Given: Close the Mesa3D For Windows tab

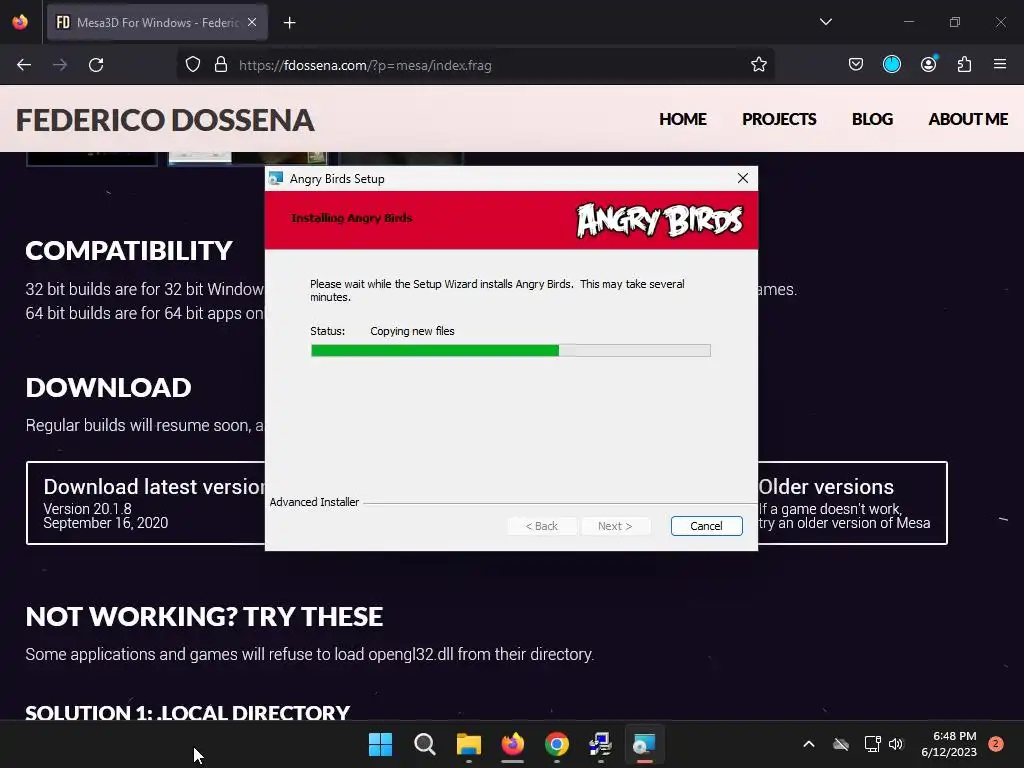Looking at the screenshot, I should click(252, 22).
